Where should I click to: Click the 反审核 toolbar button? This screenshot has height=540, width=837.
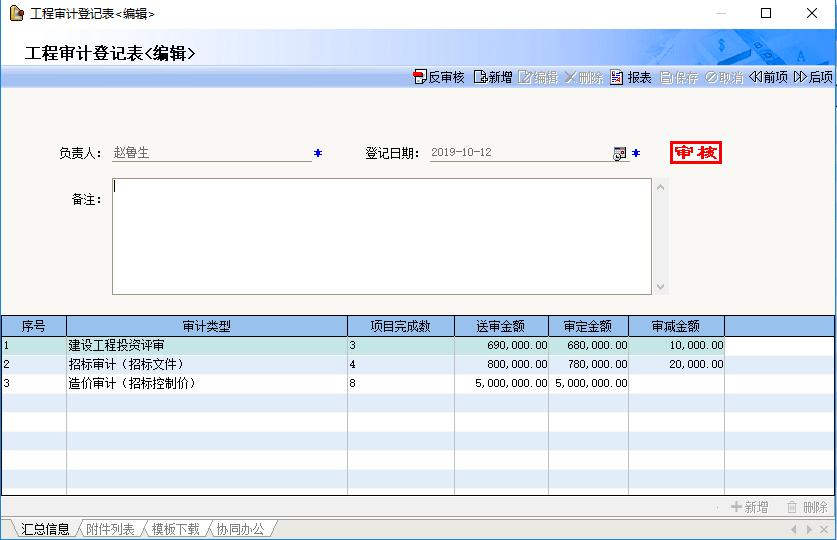pos(439,77)
